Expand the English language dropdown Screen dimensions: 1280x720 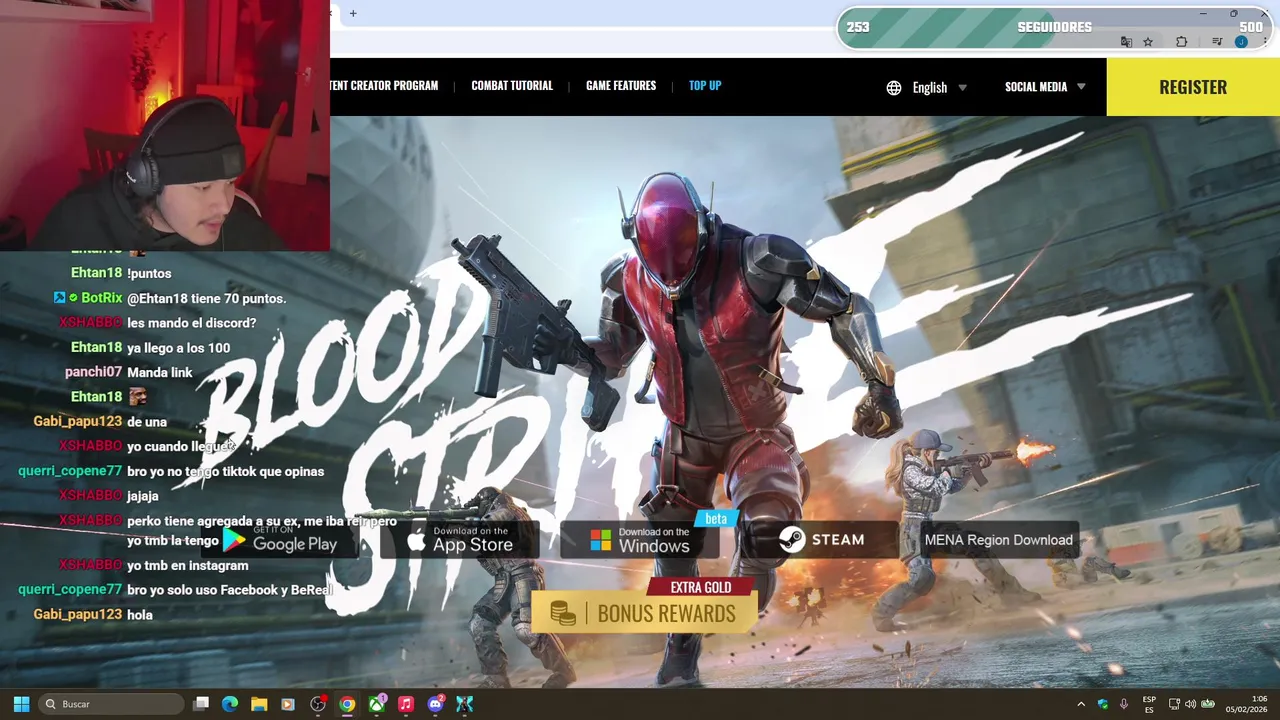pyautogui.click(x=940, y=87)
